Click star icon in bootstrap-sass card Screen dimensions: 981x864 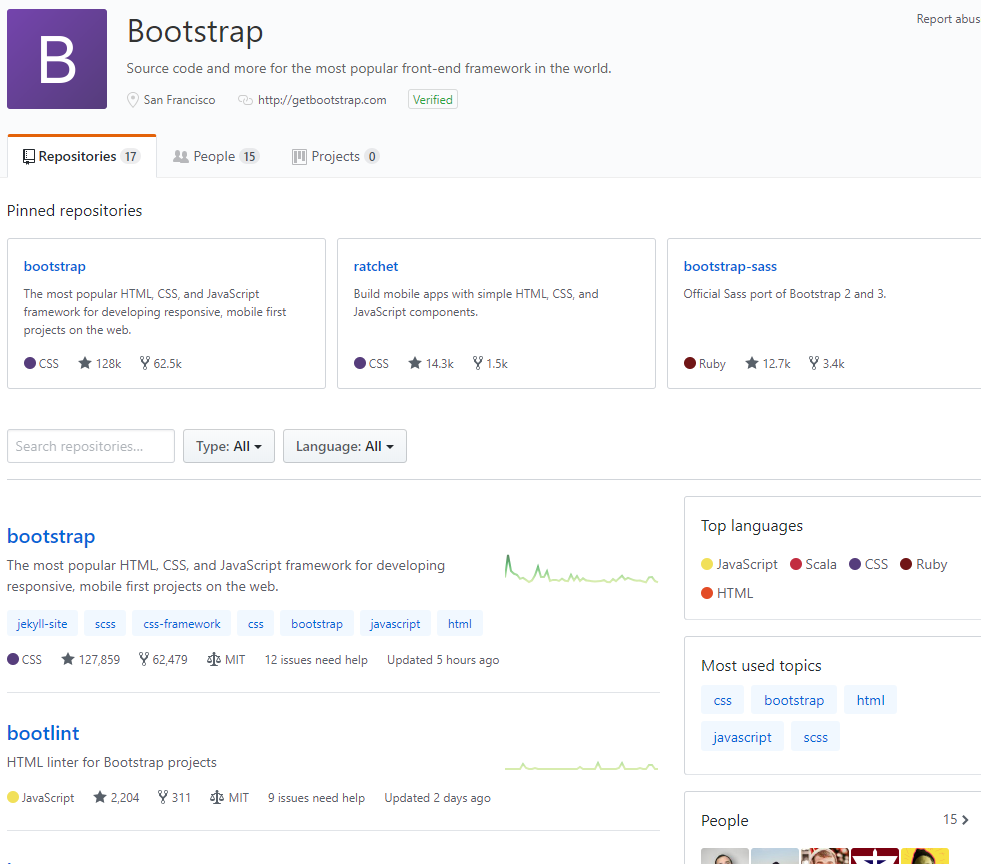(752, 363)
